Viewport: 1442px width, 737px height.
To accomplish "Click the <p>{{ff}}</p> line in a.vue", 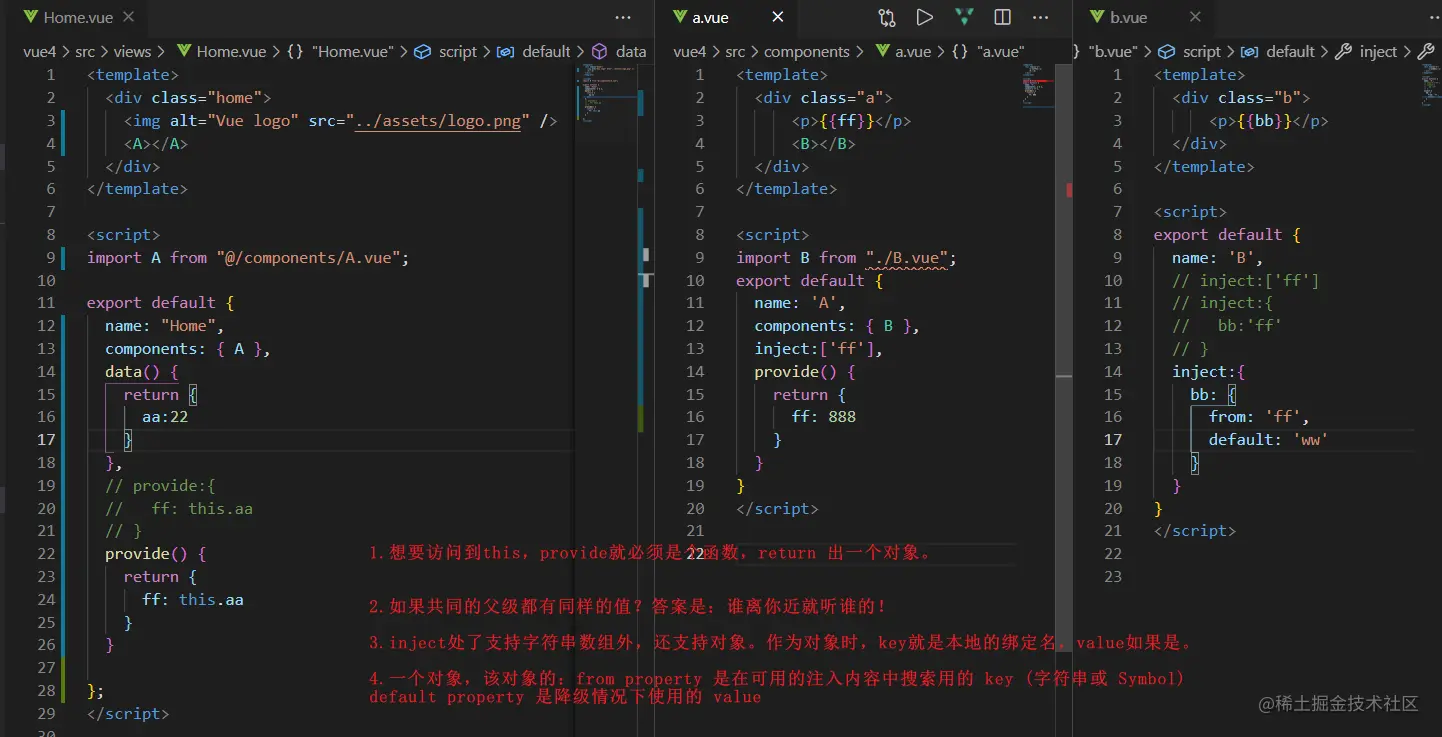I will [x=851, y=120].
